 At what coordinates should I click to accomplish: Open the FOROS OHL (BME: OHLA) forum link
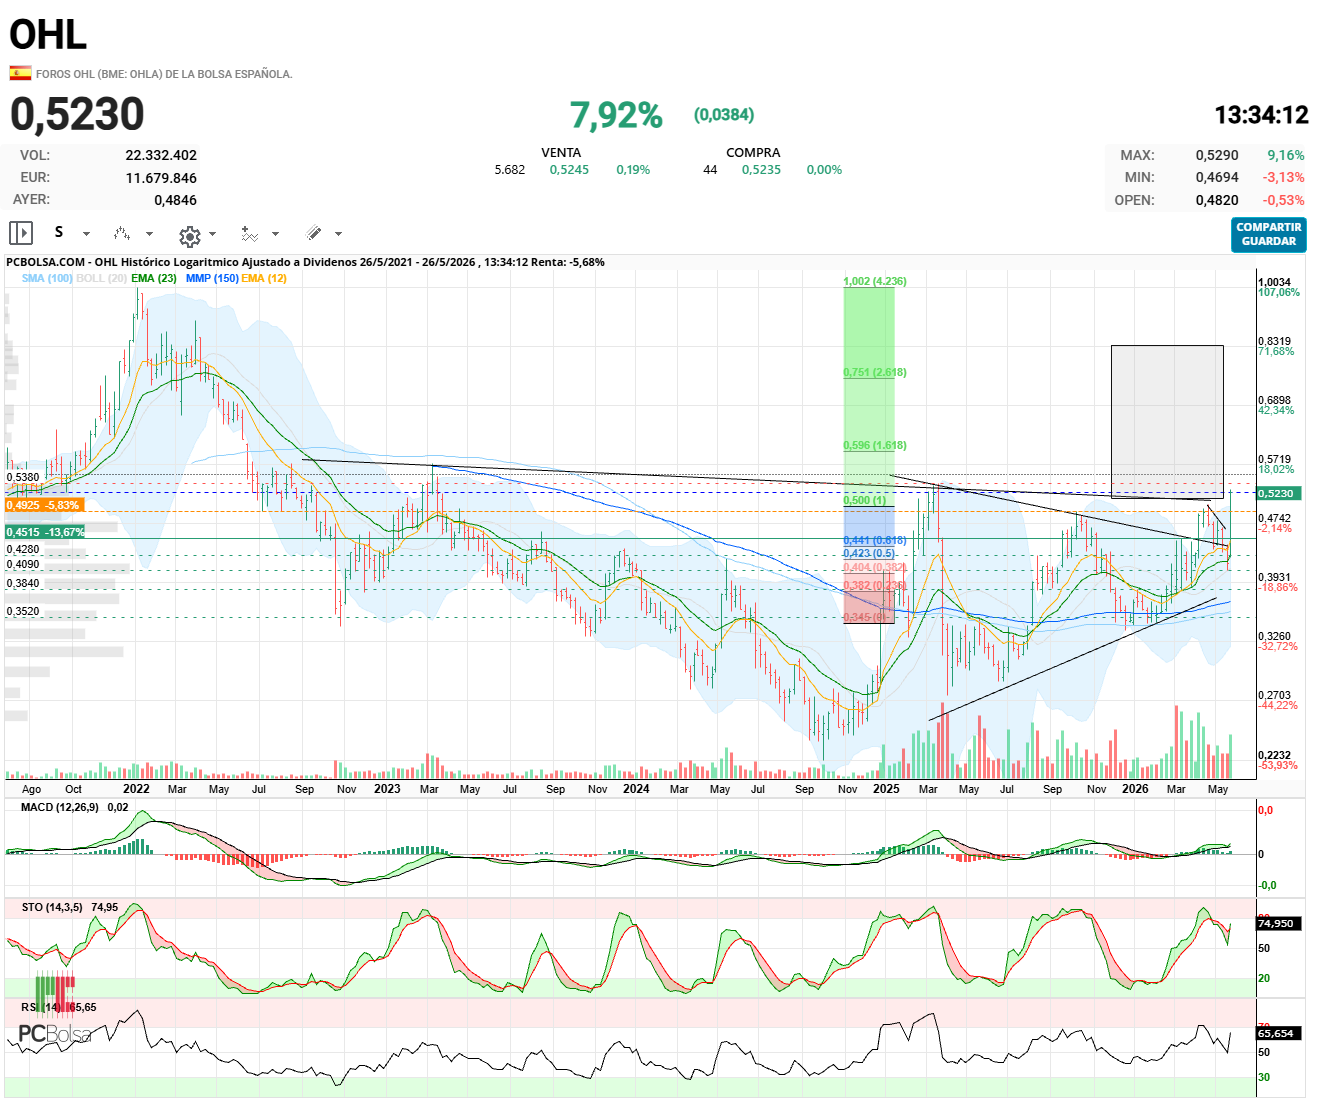(164, 74)
